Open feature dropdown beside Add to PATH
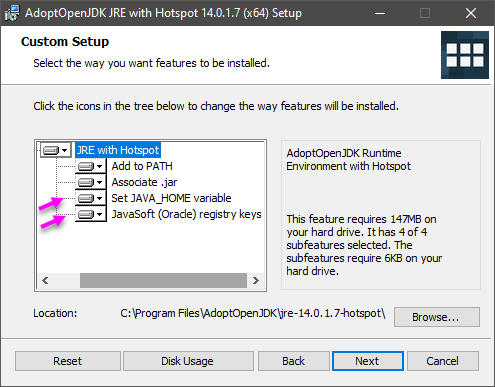Image resolution: width=495 pixels, height=387 pixels. point(91,166)
